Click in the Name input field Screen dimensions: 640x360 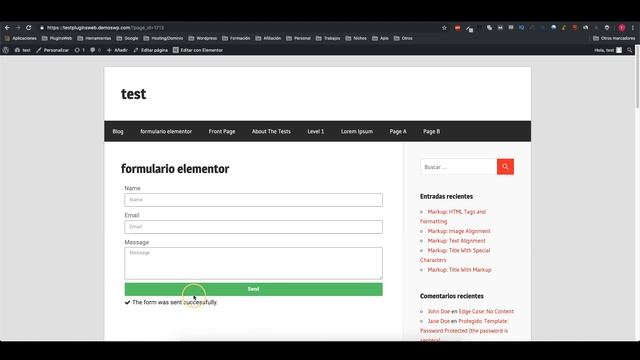tap(253, 200)
